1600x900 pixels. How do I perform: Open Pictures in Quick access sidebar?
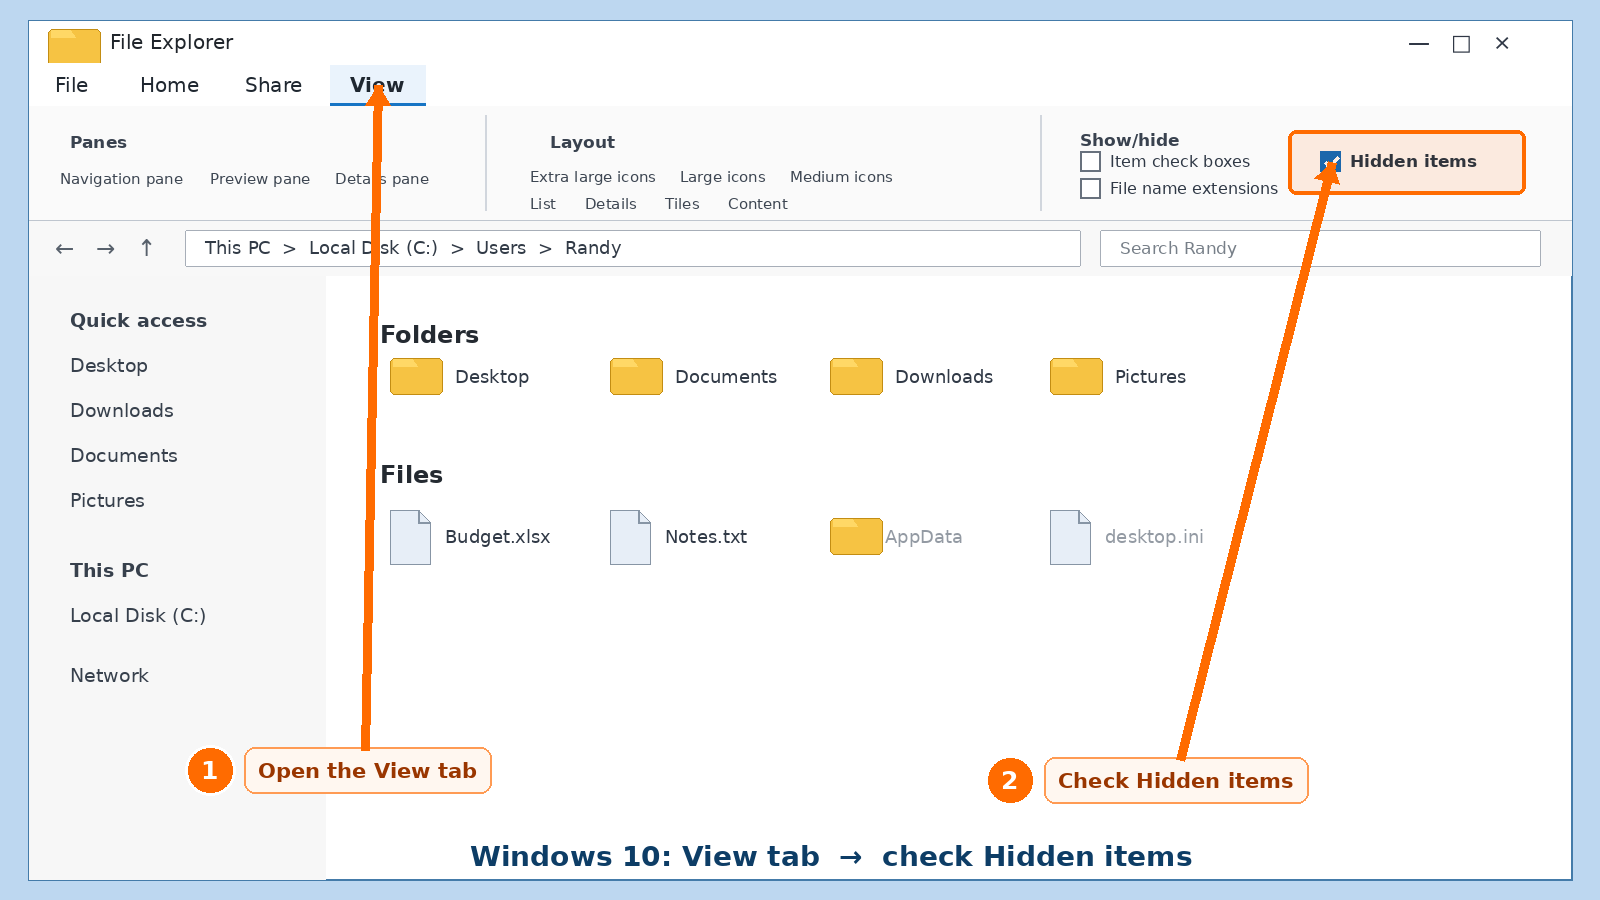(107, 501)
